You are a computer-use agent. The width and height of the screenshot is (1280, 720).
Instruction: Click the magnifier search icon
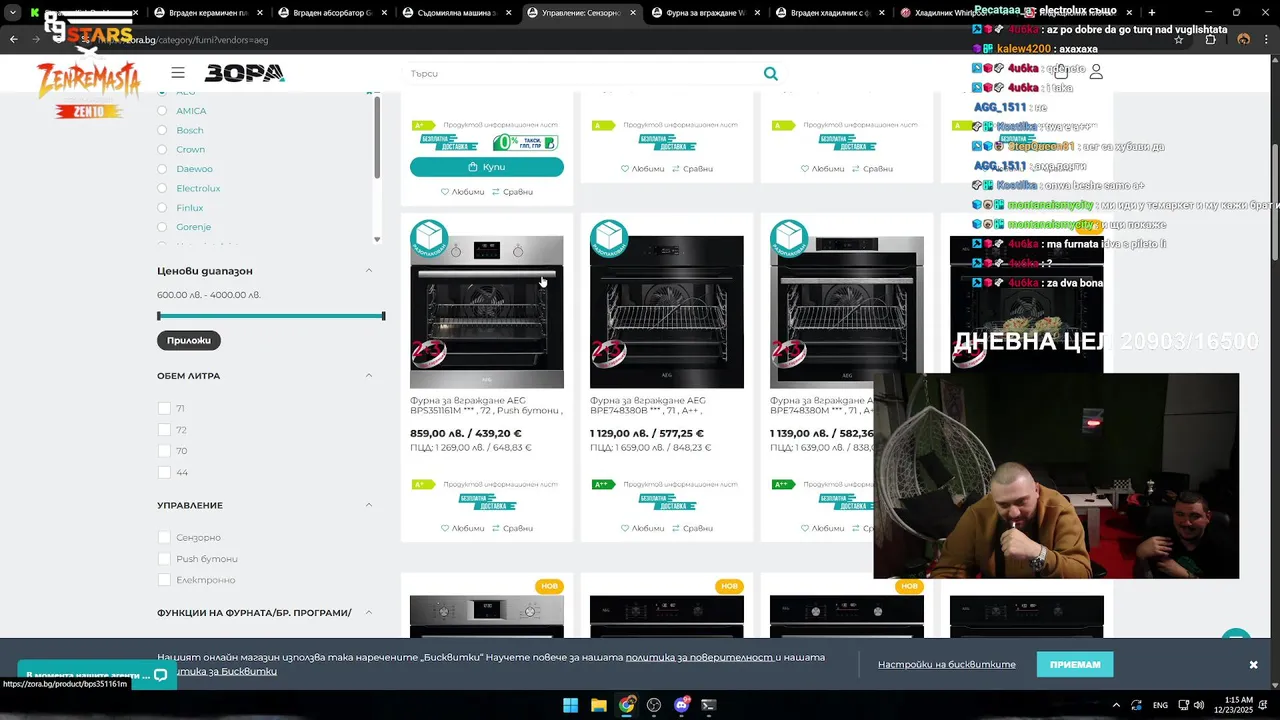770,73
